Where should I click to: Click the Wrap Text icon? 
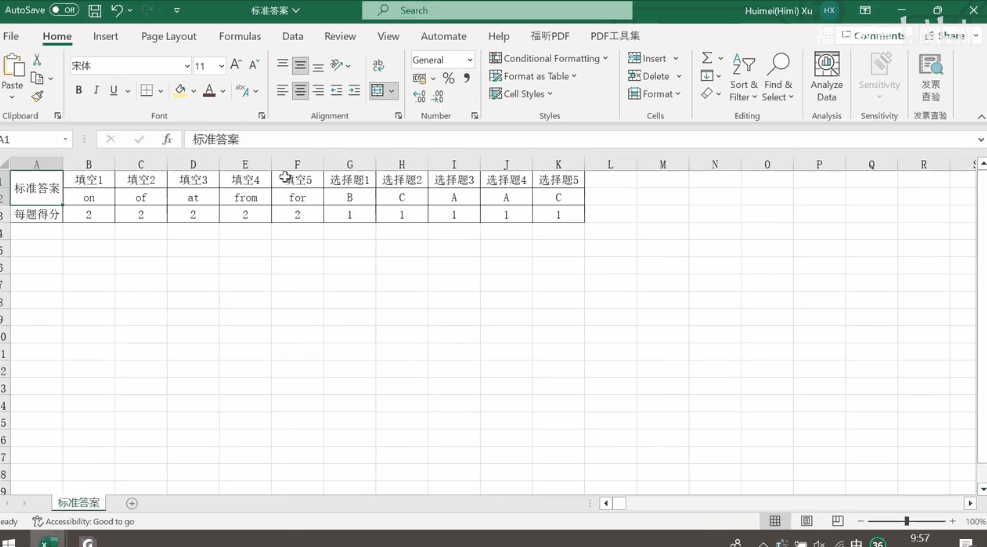[378, 65]
